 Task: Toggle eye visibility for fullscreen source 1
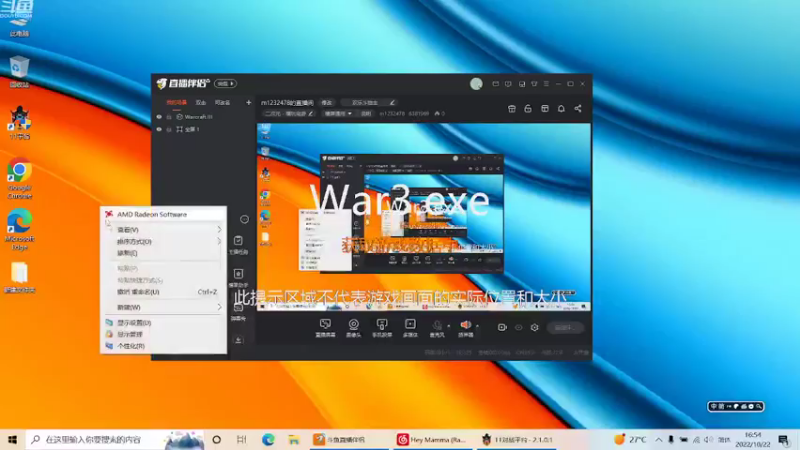(x=159, y=130)
